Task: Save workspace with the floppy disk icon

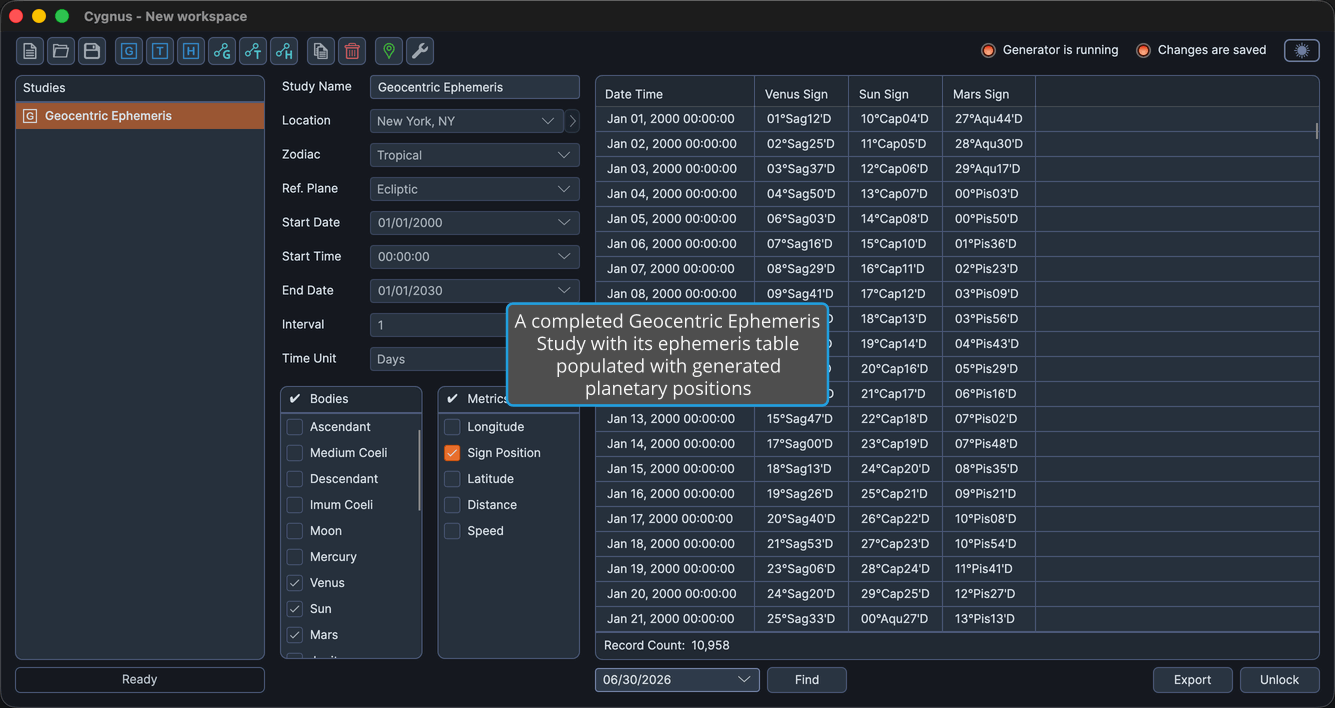Action: point(92,51)
